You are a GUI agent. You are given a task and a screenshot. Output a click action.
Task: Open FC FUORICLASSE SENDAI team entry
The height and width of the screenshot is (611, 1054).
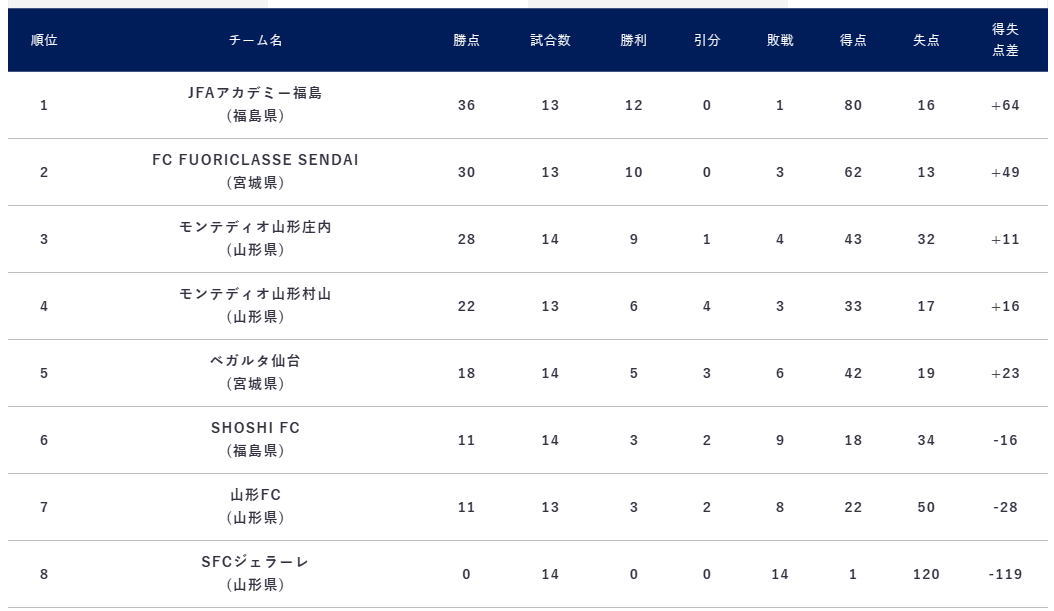coord(255,160)
